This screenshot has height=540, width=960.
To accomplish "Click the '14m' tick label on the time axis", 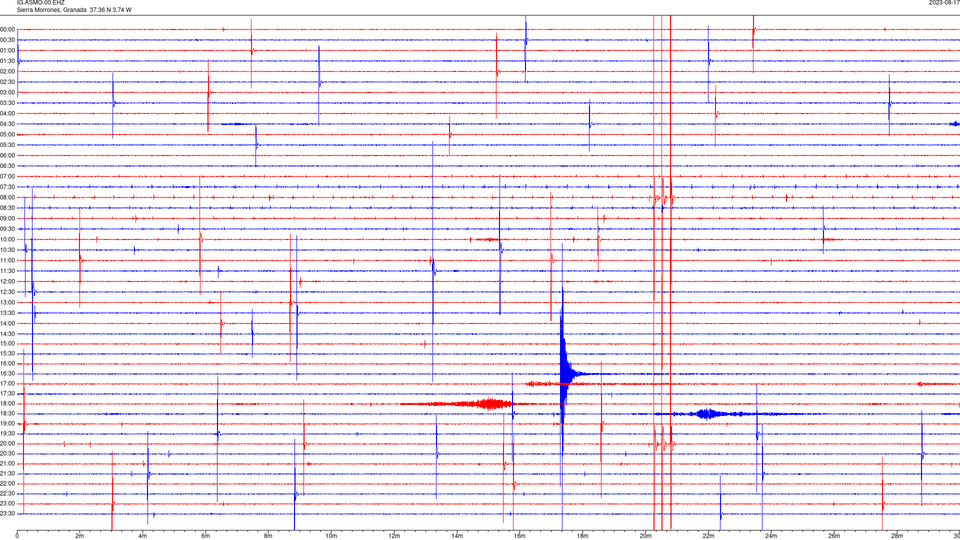I will coord(457,536).
